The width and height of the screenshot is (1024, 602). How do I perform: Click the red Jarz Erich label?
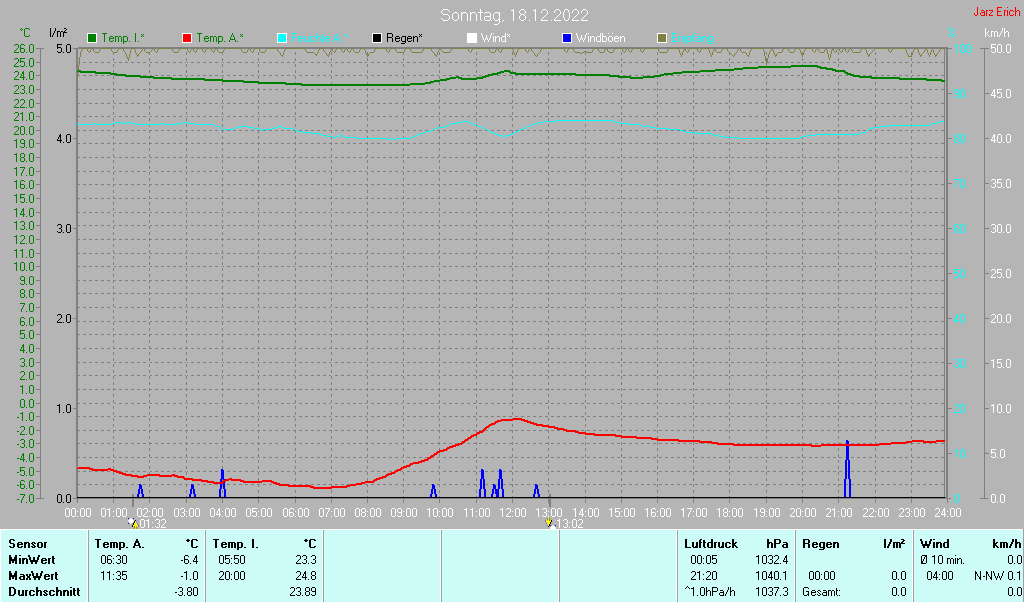(x=997, y=12)
